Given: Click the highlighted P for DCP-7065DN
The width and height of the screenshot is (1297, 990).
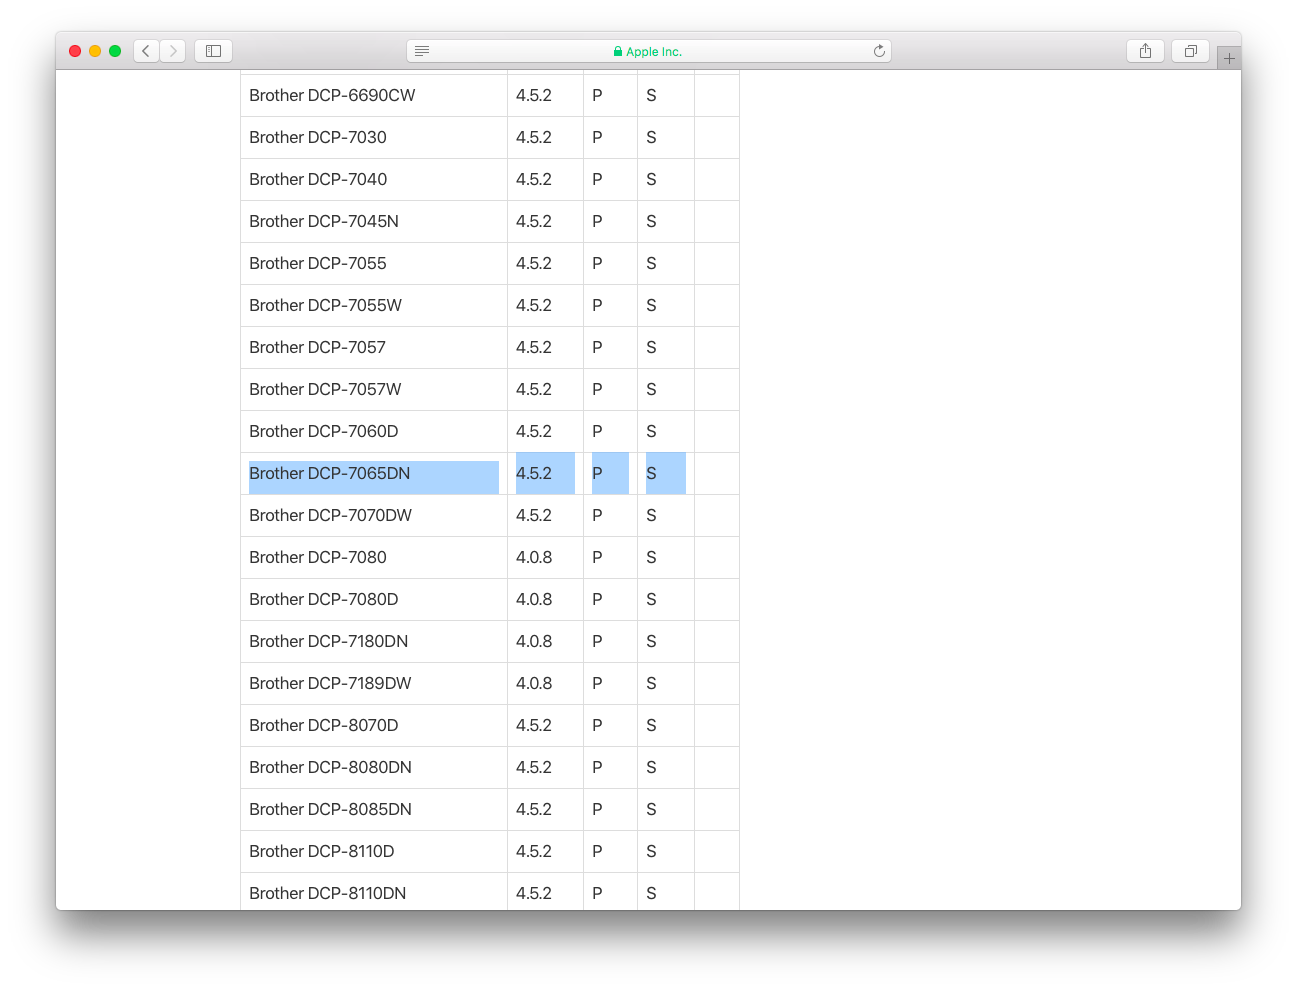Looking at the screenshot, I should click(610, 474).
